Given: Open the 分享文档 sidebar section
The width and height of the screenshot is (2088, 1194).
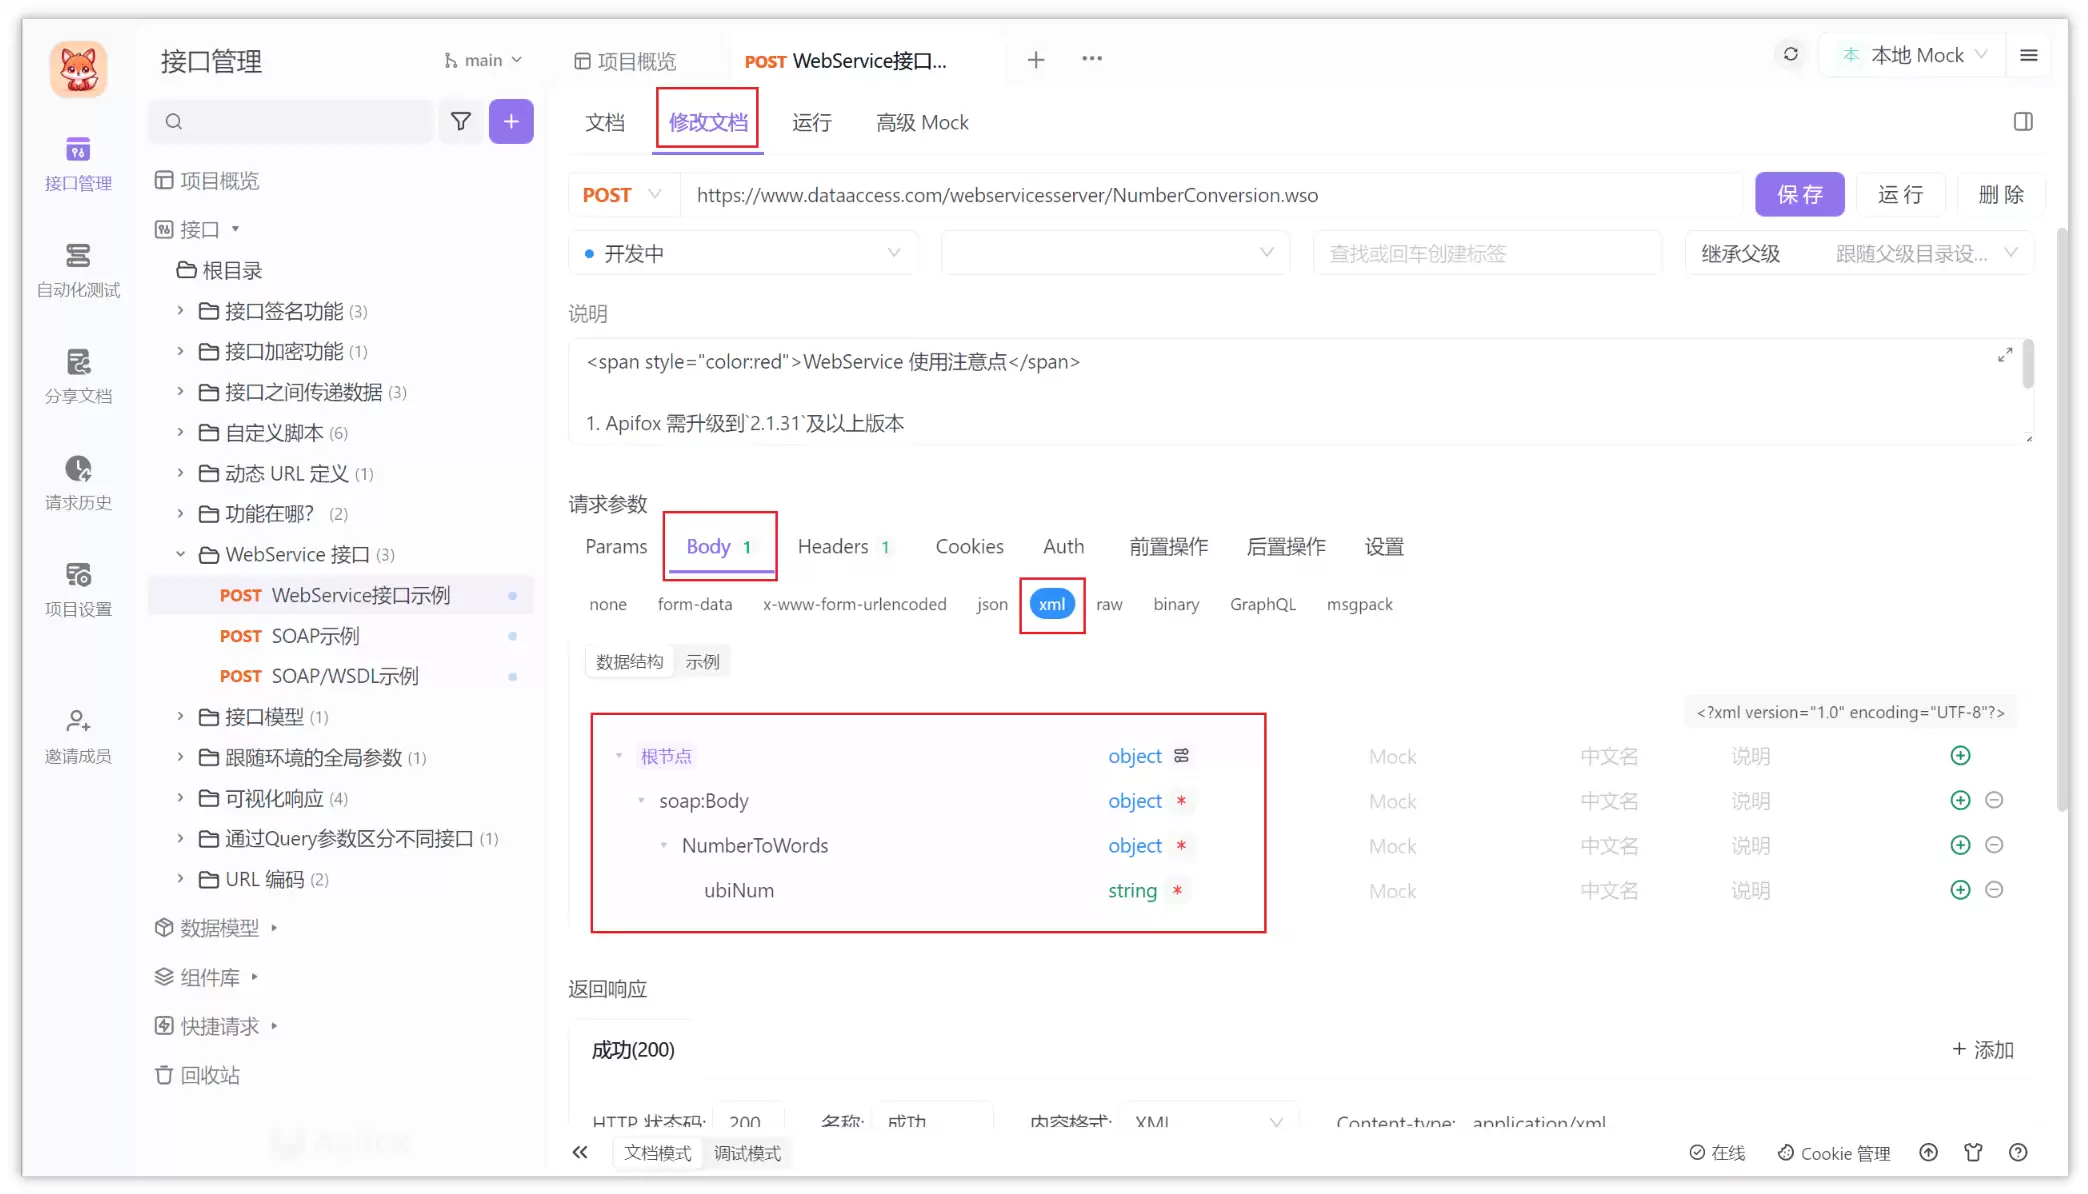Looking at the screenshot, I should [x=78, y=377].
